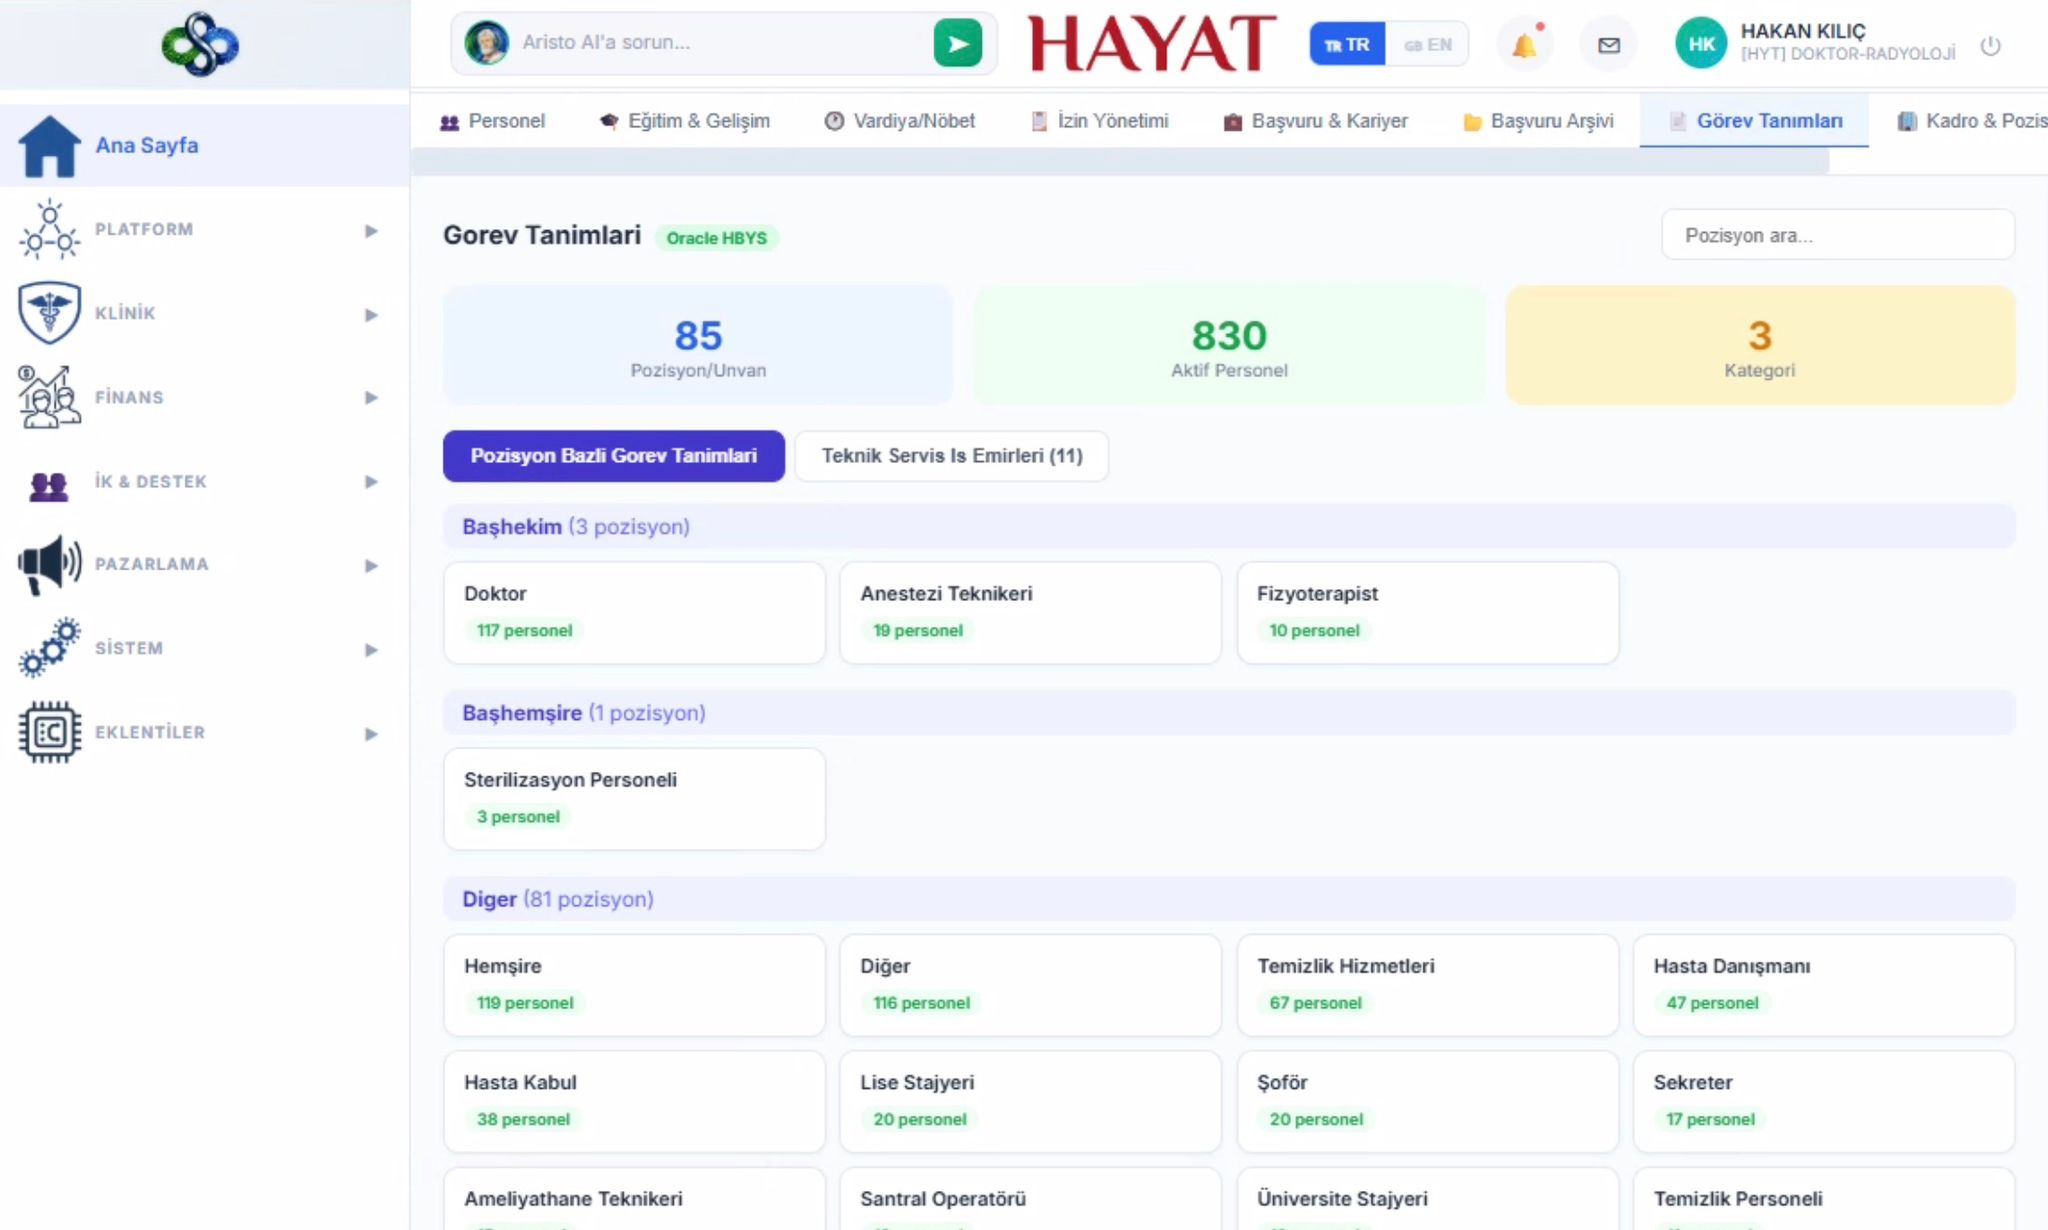Click the Eklentiler chip icon
This screenshot has height=1230, width=2048.
point(49,732)
